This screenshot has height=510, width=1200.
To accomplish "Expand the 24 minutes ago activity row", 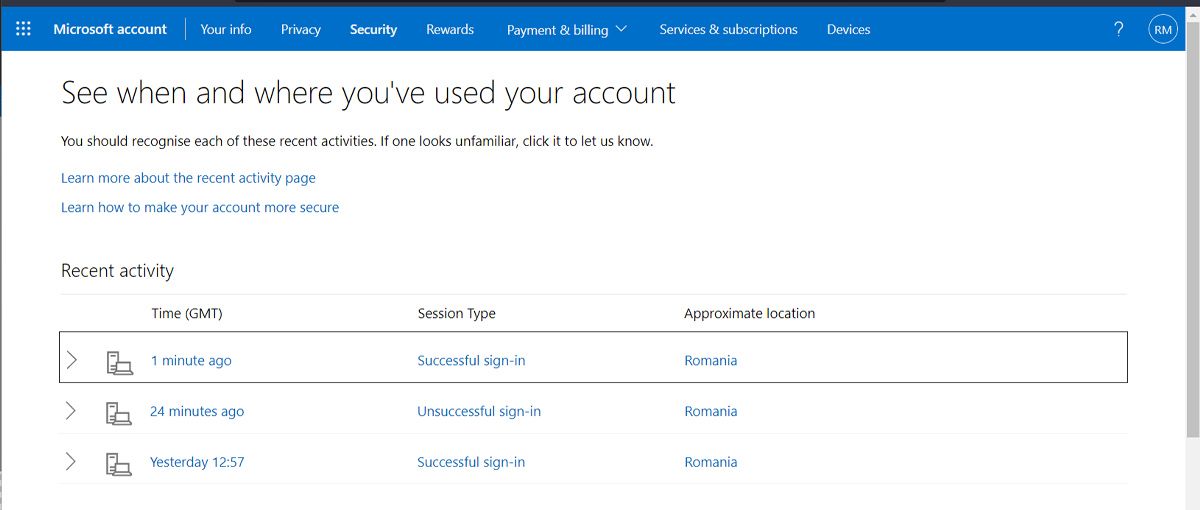I will pos(70,411).
